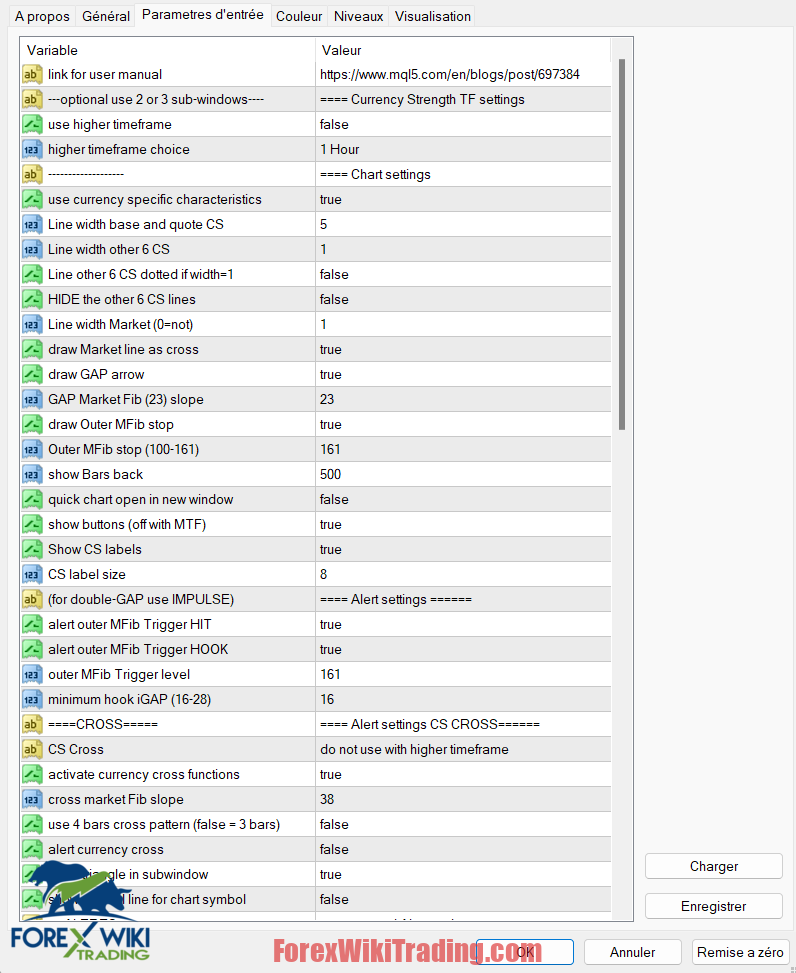Click the integer icon for 'Line width other 6 CS'

point(32,249)
